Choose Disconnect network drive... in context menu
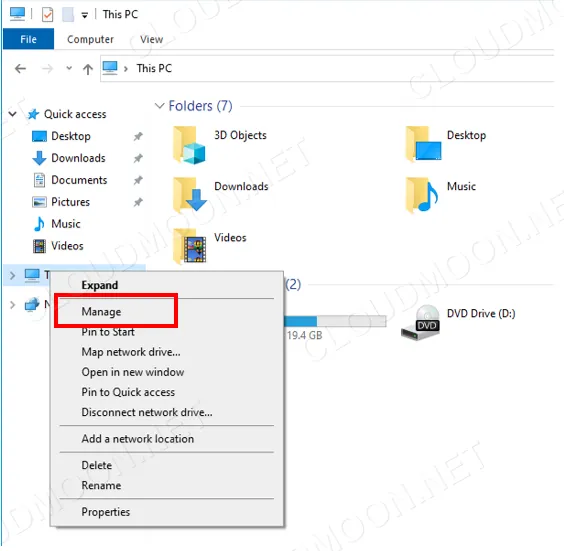The height and width of the screenshot is (551, 564). [x=147, y=412]
